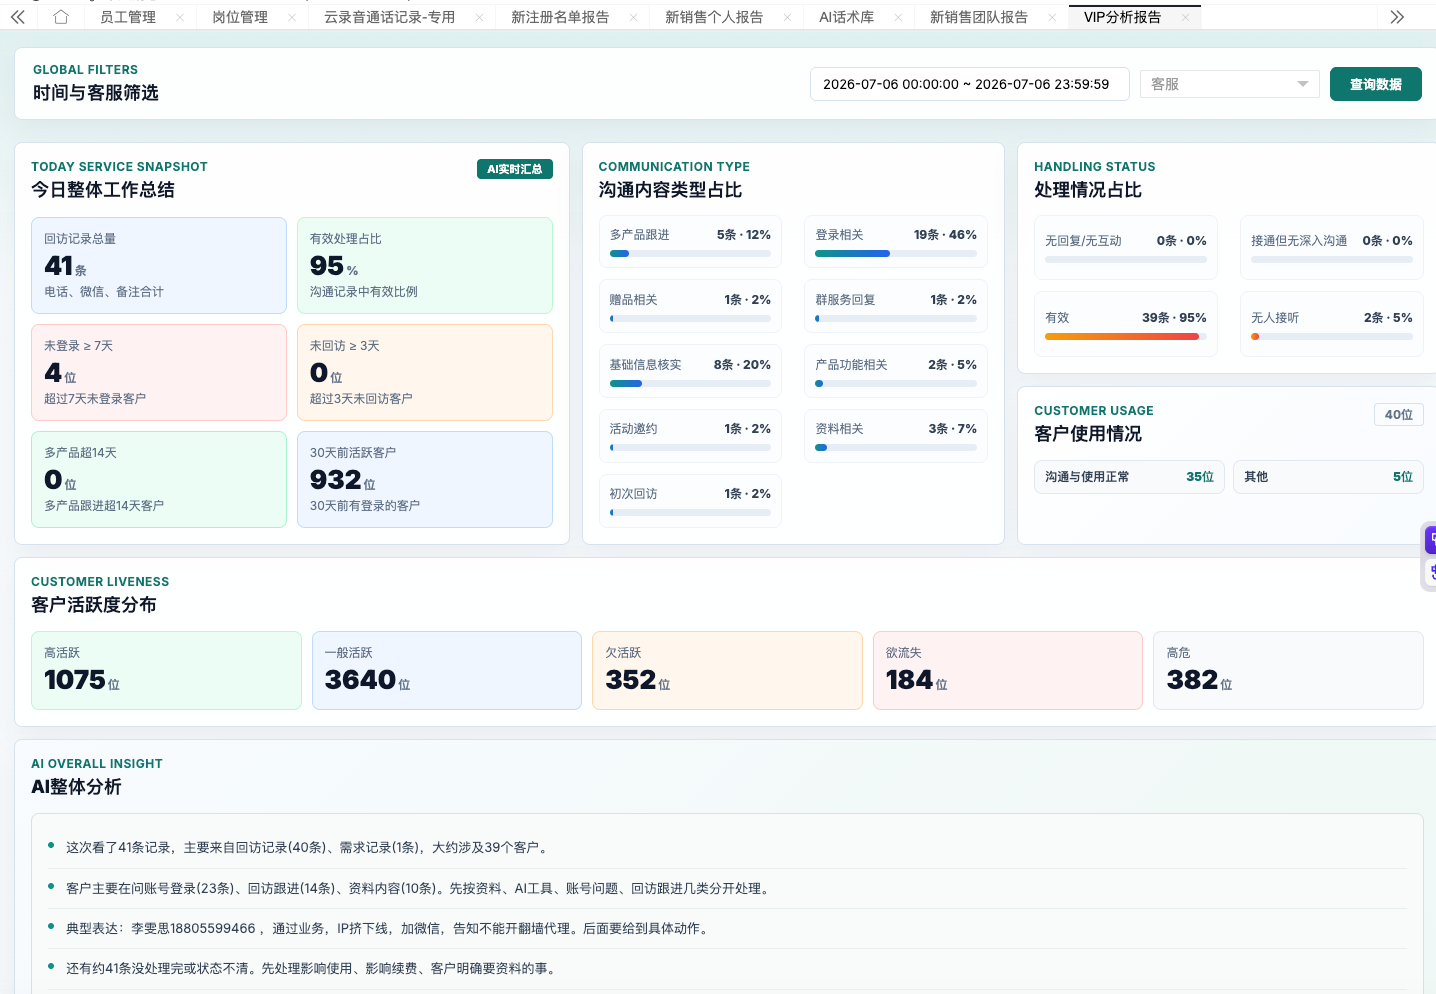Close the 新销售团队报告 tab
Image resolution: width=1436 pixels, height=994 pixels.
tap(1052, 17)
